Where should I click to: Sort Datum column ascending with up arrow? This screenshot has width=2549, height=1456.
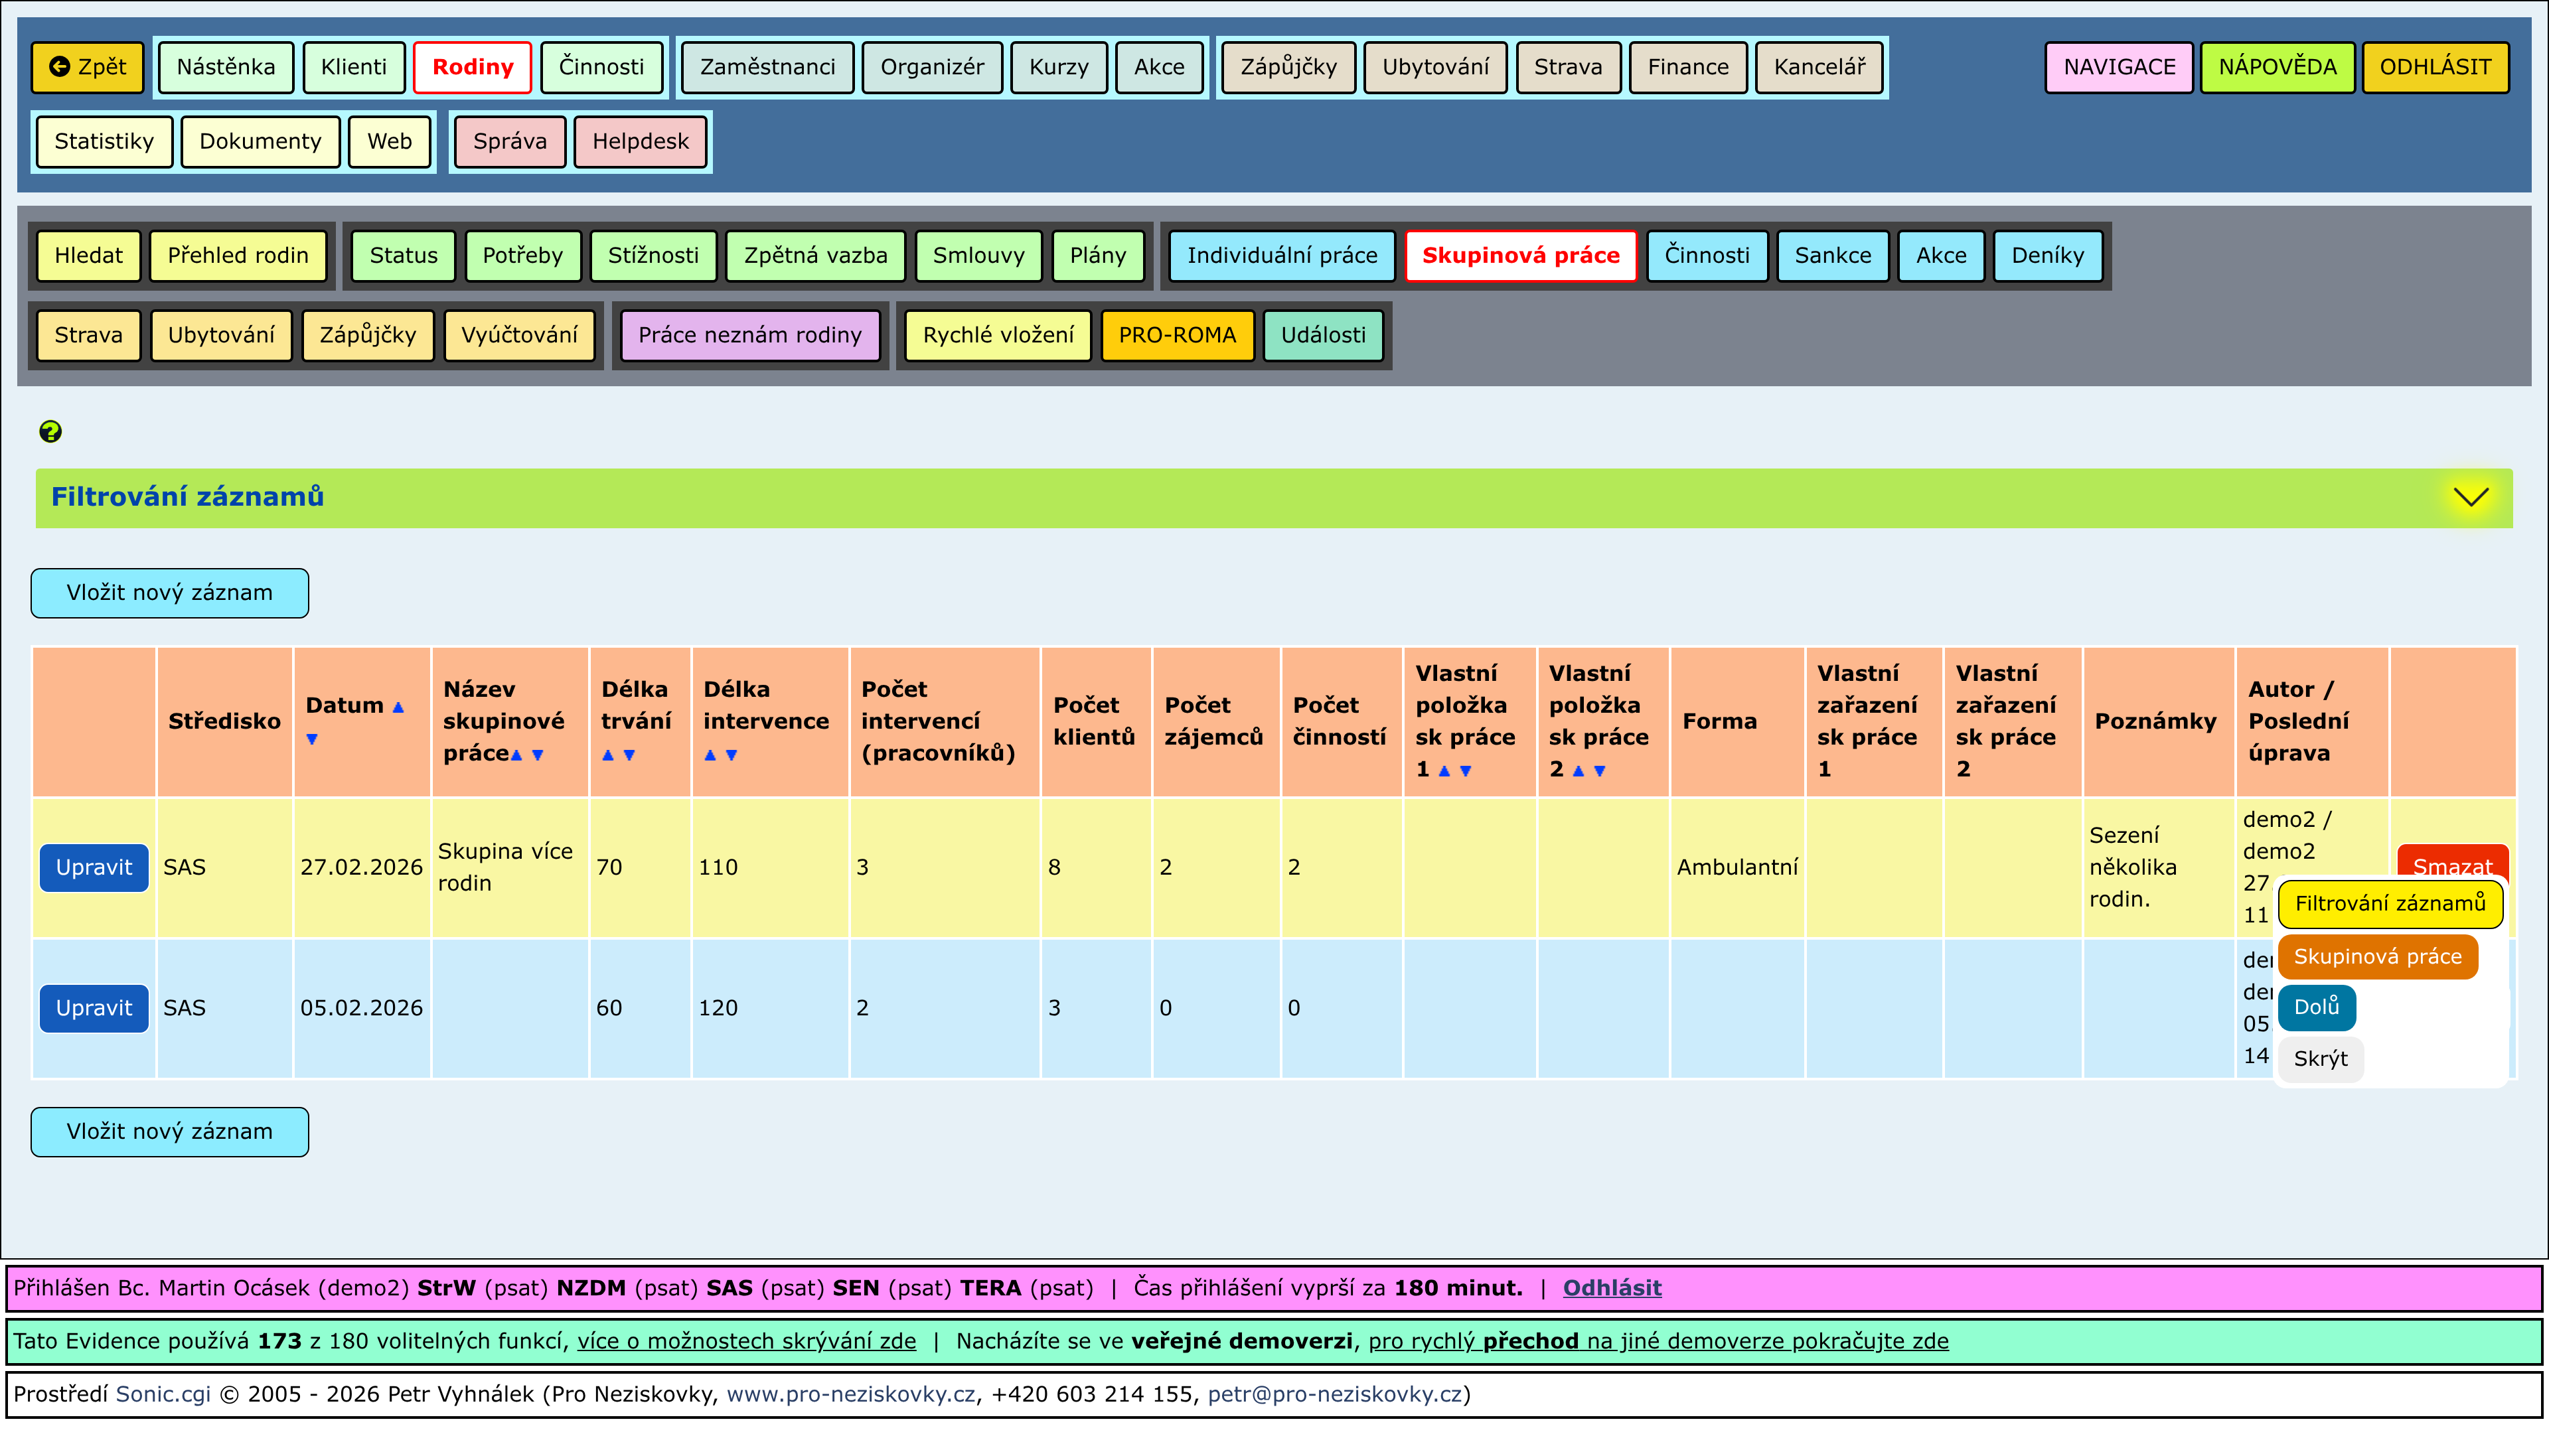click(x=398, y=707)
